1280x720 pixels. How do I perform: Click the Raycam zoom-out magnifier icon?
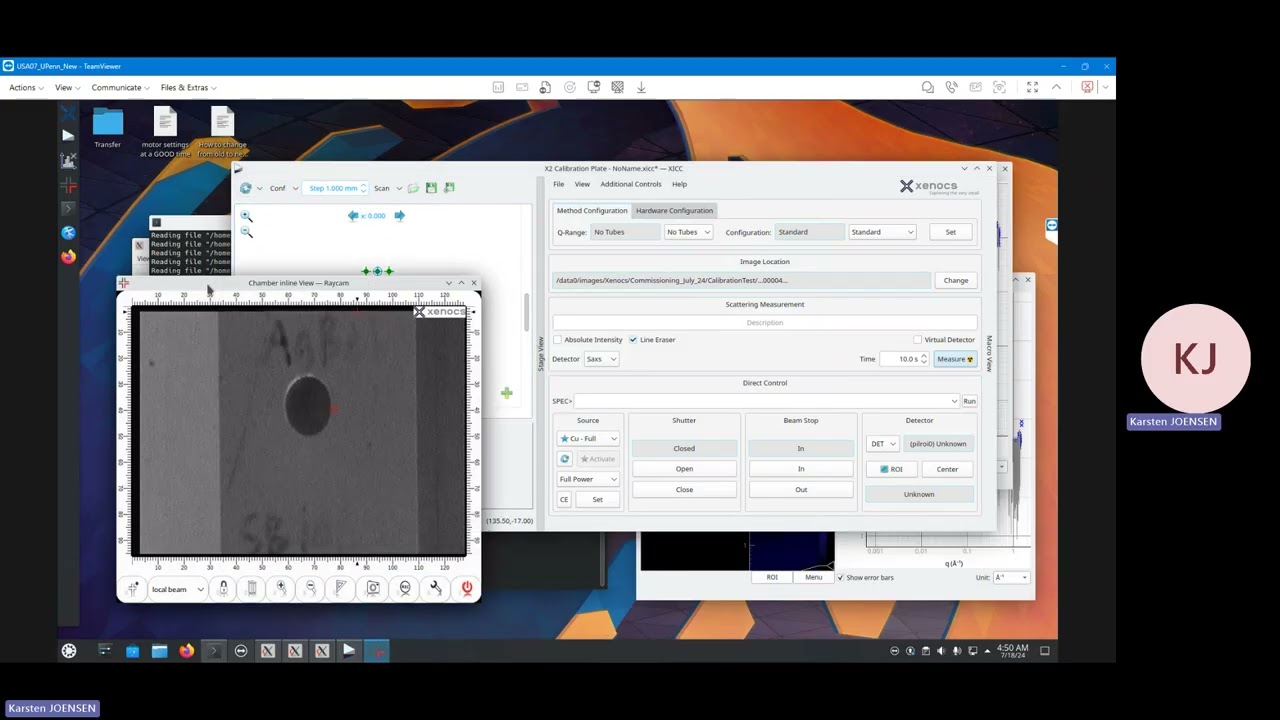coord(311,588)
